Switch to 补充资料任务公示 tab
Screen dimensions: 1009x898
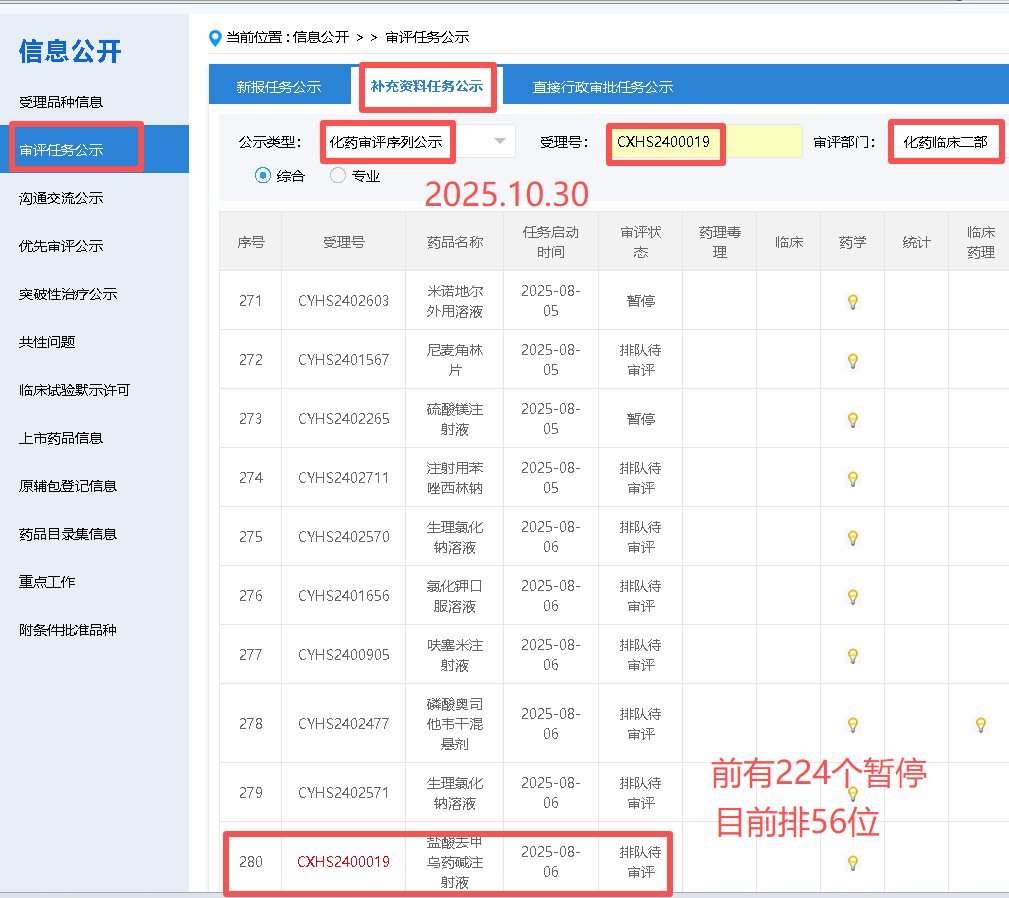427,86
